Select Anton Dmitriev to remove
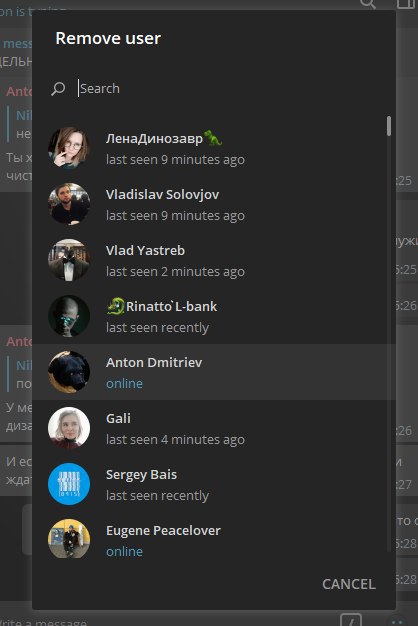 (214, 372)
